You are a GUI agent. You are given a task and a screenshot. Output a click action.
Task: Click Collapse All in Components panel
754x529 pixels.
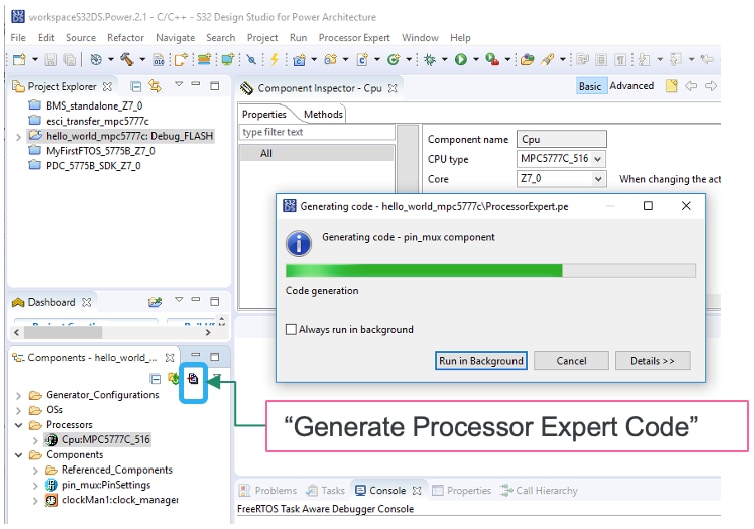click(155, 379)
